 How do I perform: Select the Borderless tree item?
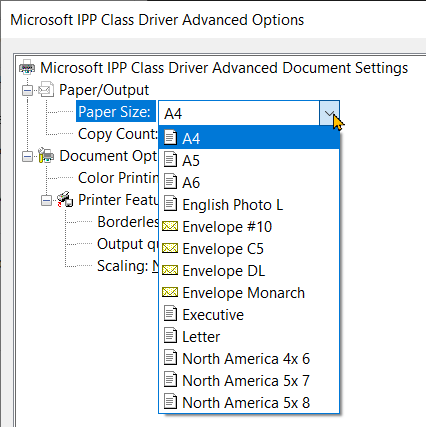pos(128,222)
